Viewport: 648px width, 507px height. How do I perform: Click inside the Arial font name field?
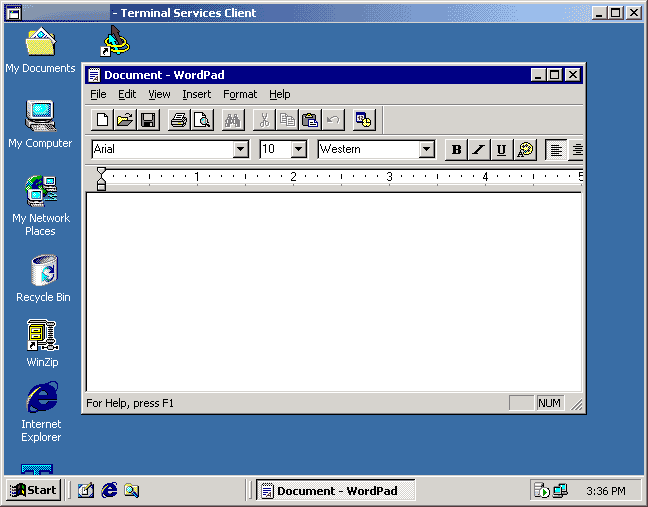[x=162, y=149]
